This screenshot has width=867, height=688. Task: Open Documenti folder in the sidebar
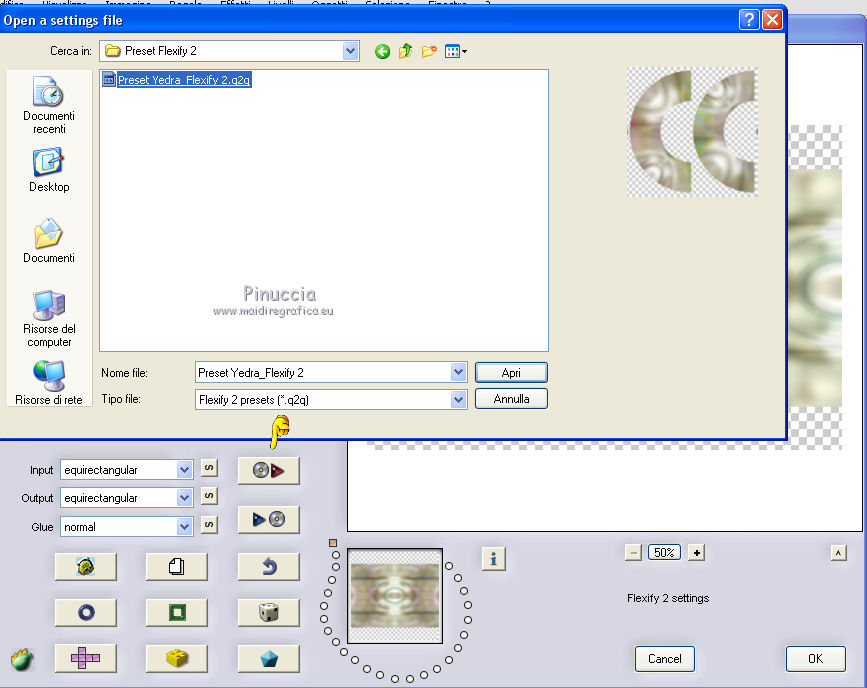click(x=49, y=241)
